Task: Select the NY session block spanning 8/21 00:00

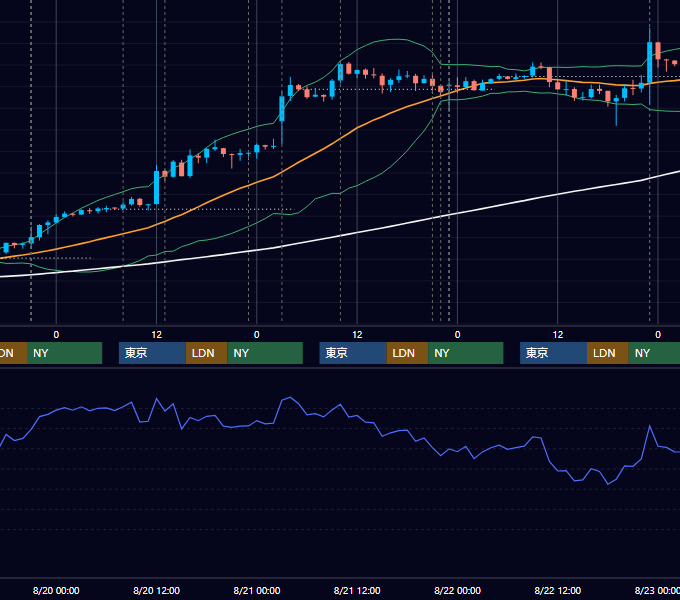Action: [x=265, y=353]
